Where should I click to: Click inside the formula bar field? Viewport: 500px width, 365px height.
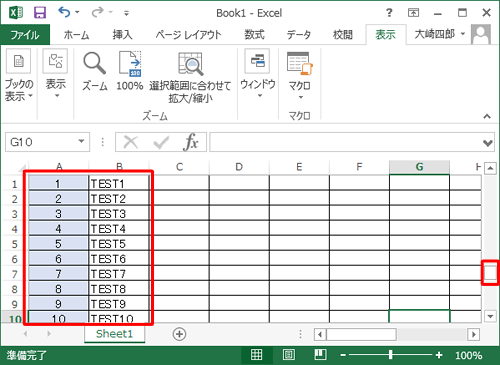[345, 142]
